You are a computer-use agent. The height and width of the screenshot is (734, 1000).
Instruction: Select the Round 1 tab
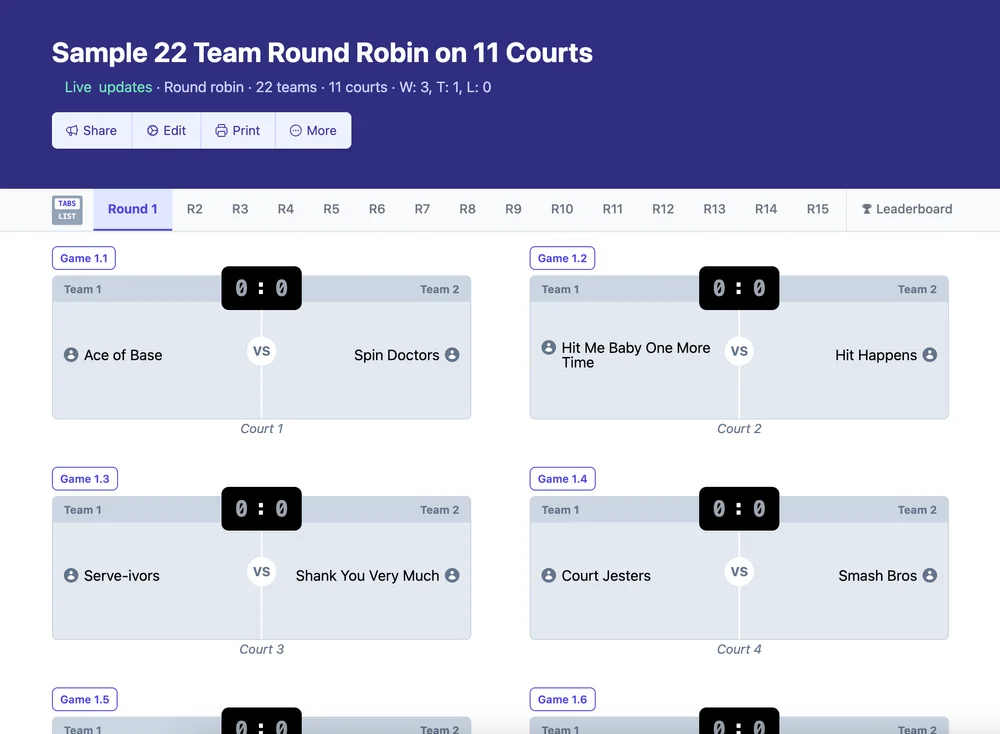click(132, 209)
